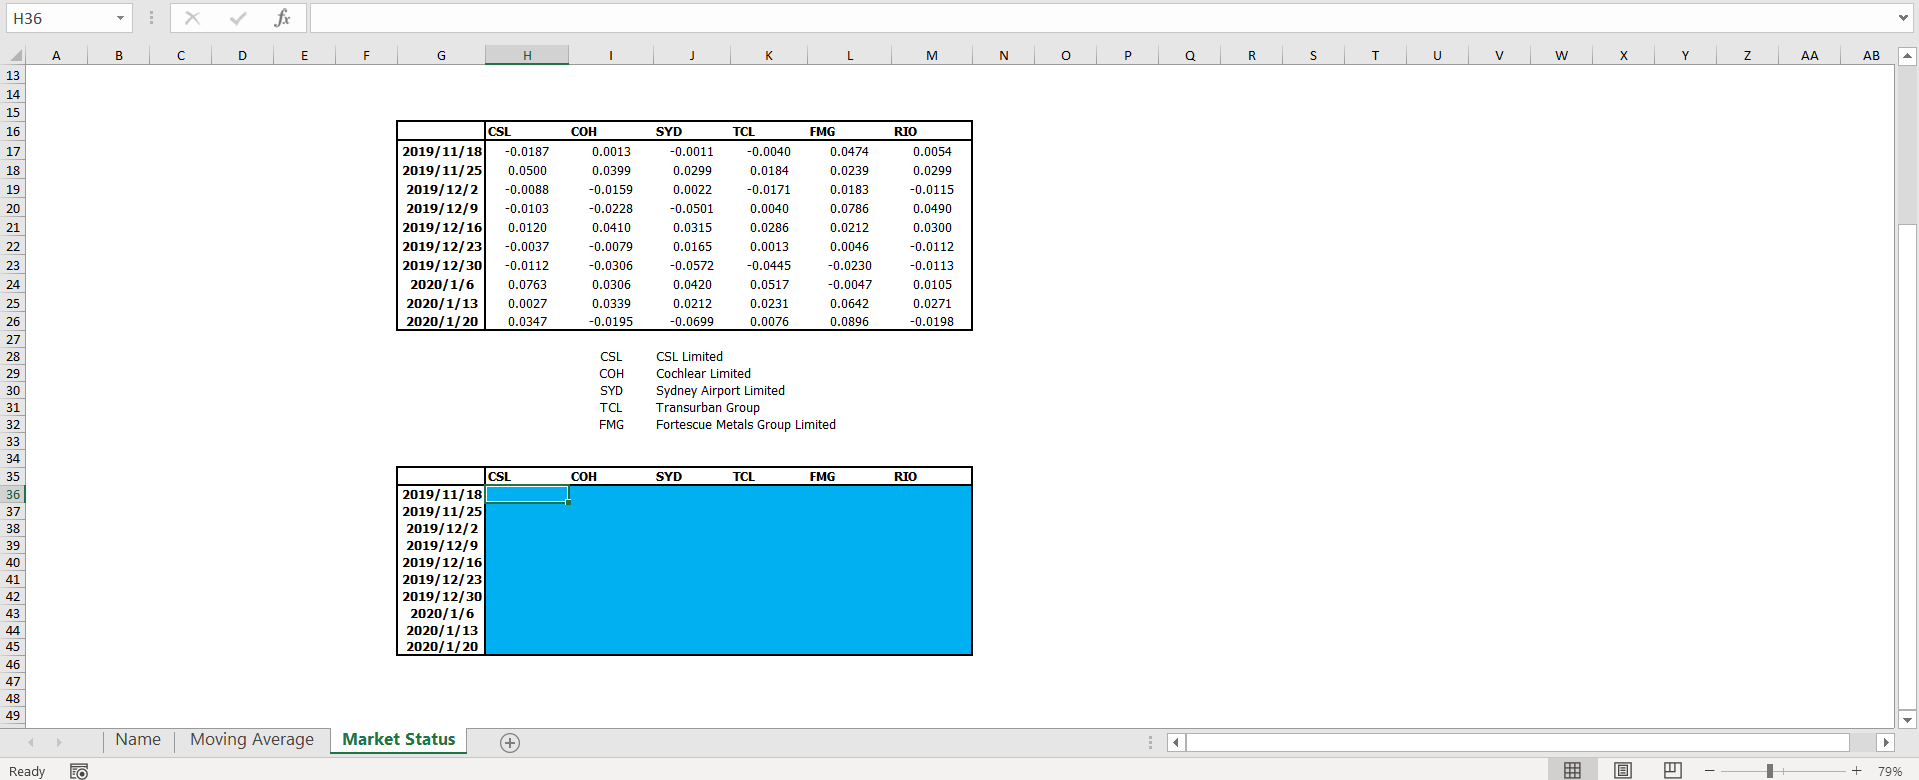Click the Cancel entry X icon
The width and height of the screenshot is (1919, 780).
click(x=192, y=18)
